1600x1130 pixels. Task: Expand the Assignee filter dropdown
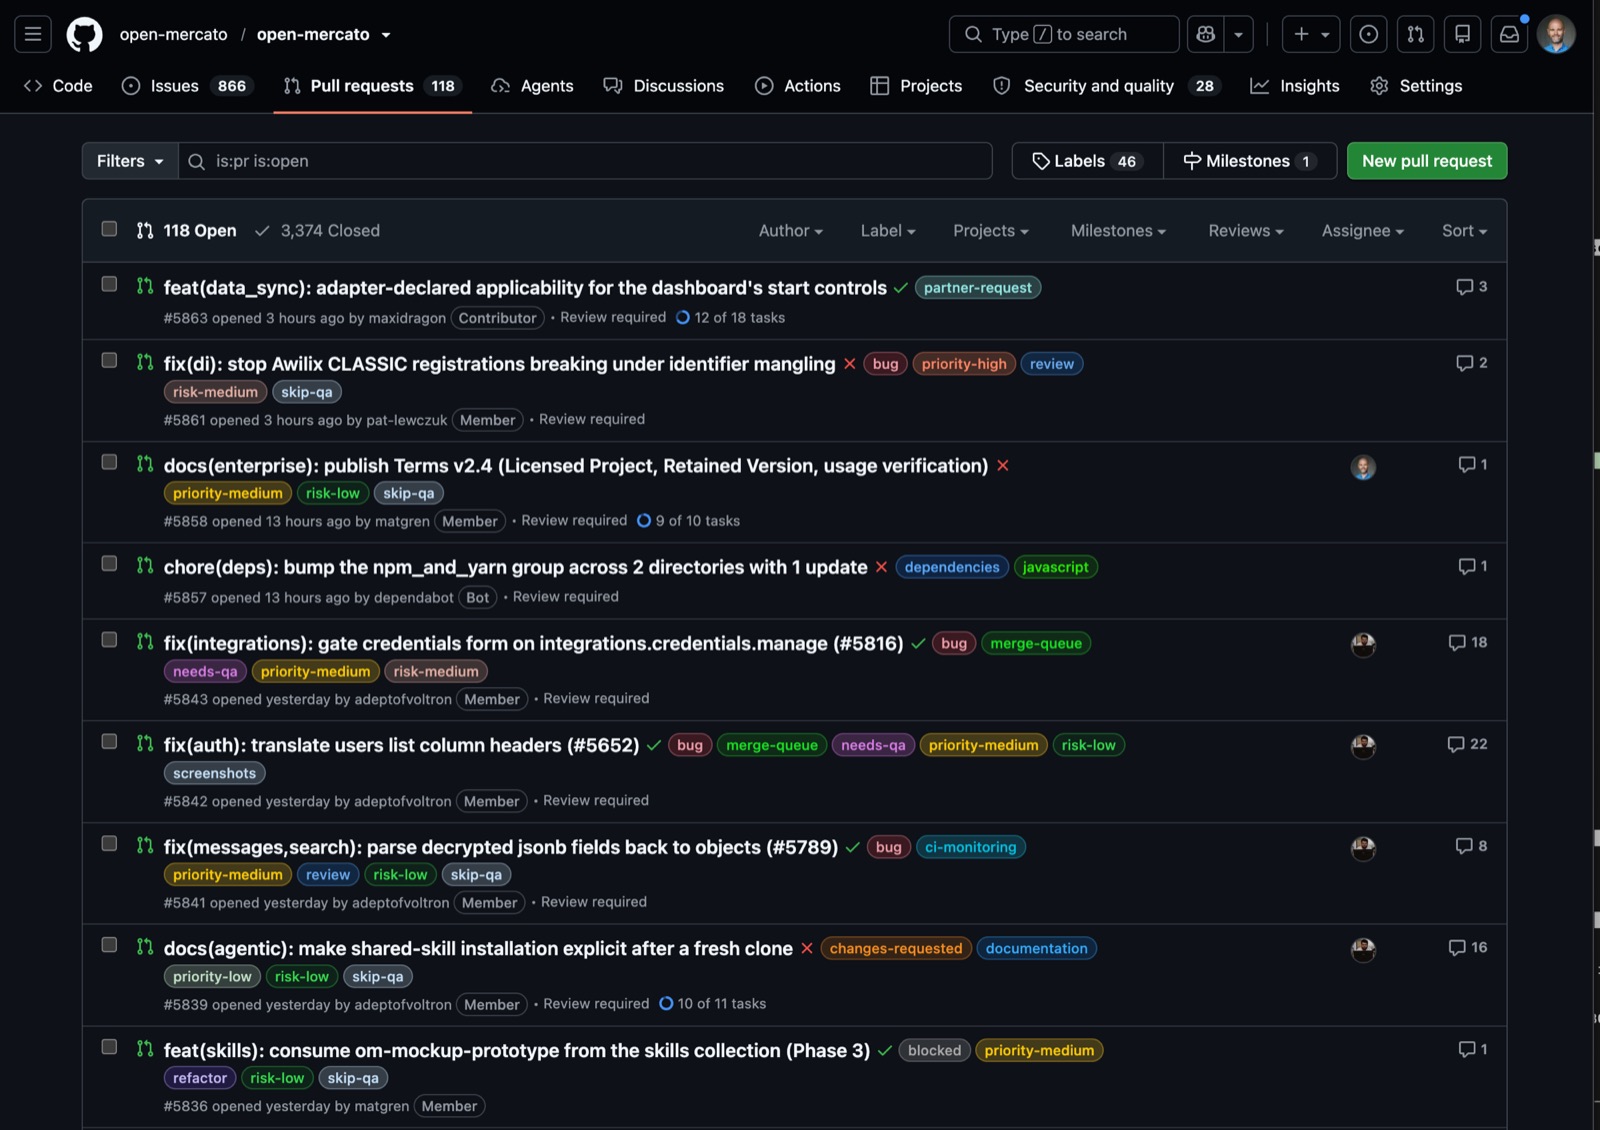1363,231
